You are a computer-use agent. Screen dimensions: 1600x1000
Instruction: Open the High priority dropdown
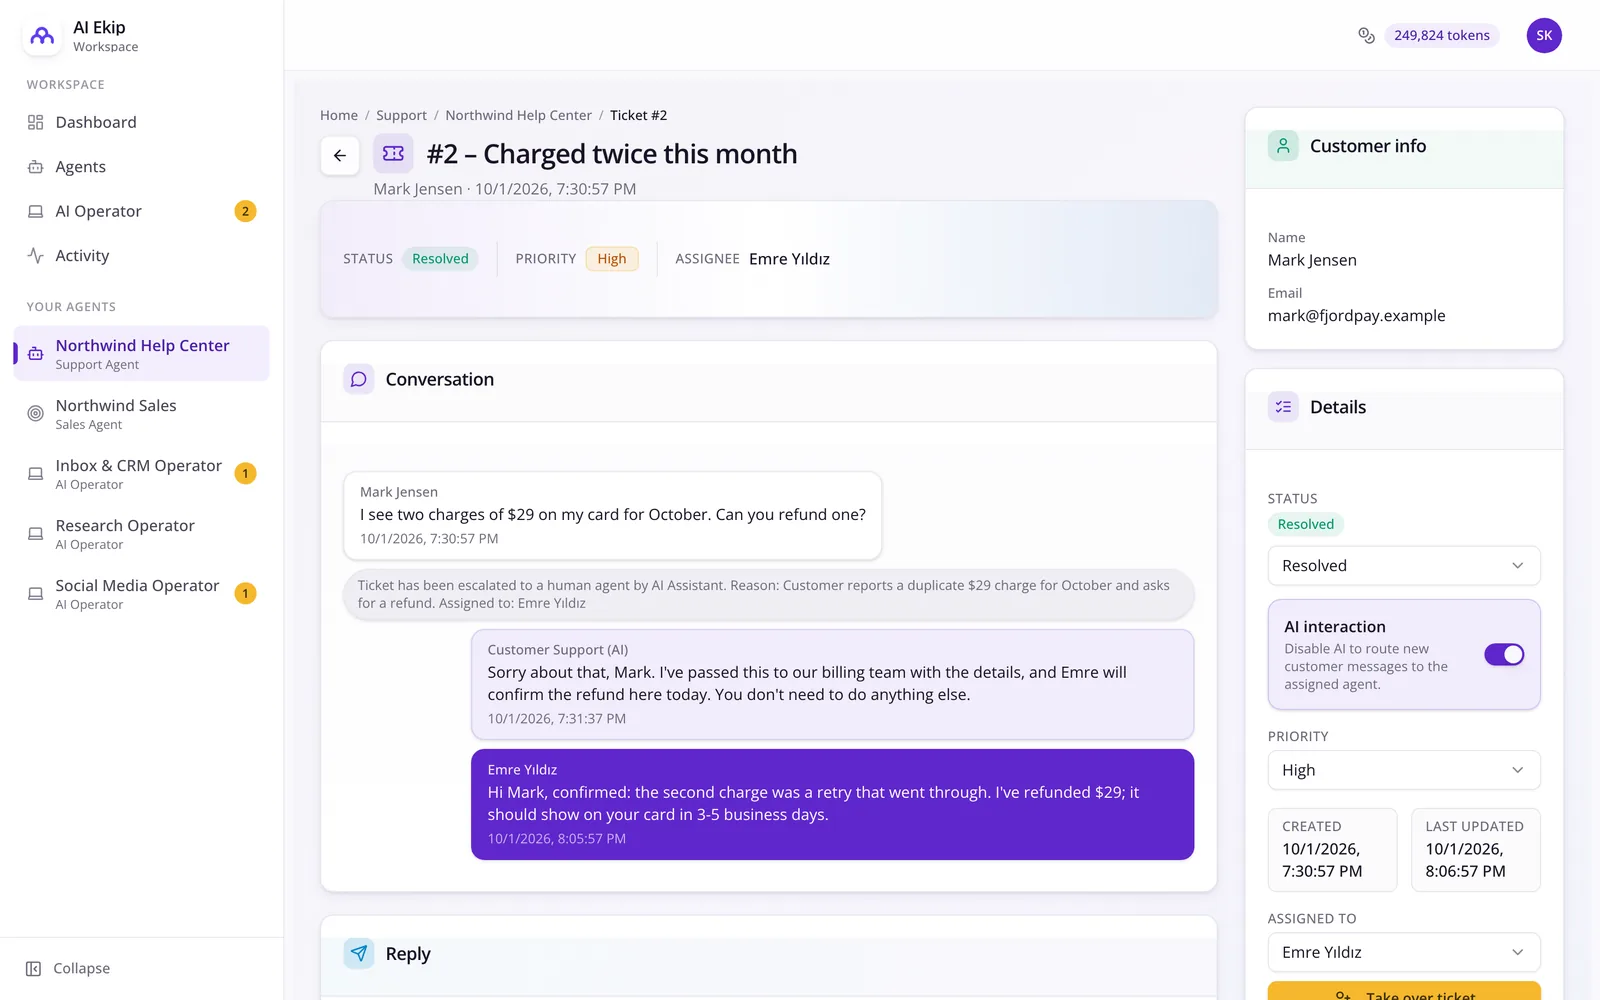pos(1404,770)
